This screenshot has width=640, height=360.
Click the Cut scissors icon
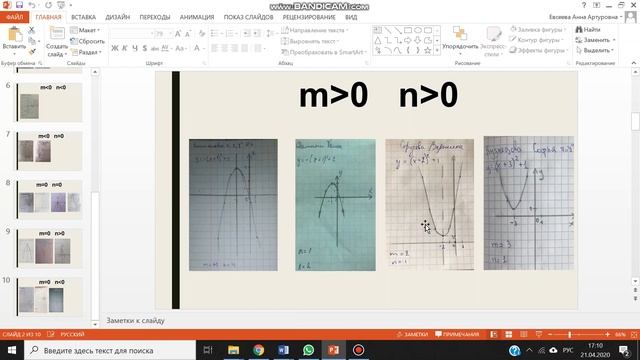pos(31,30)
